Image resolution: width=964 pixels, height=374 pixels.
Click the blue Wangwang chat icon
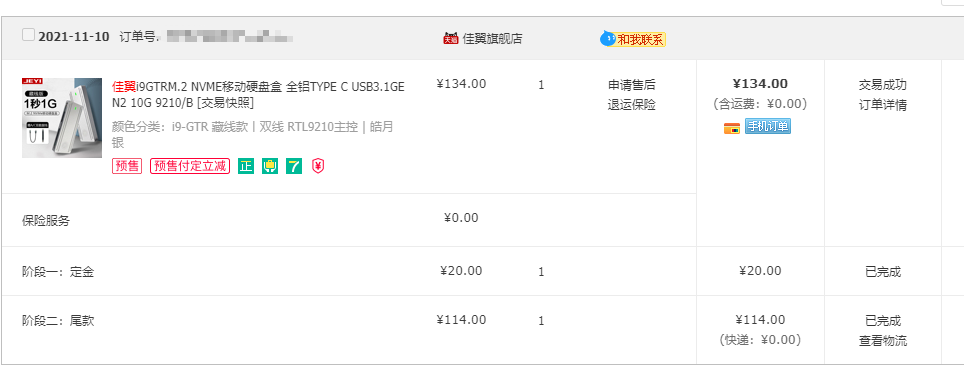607,39
